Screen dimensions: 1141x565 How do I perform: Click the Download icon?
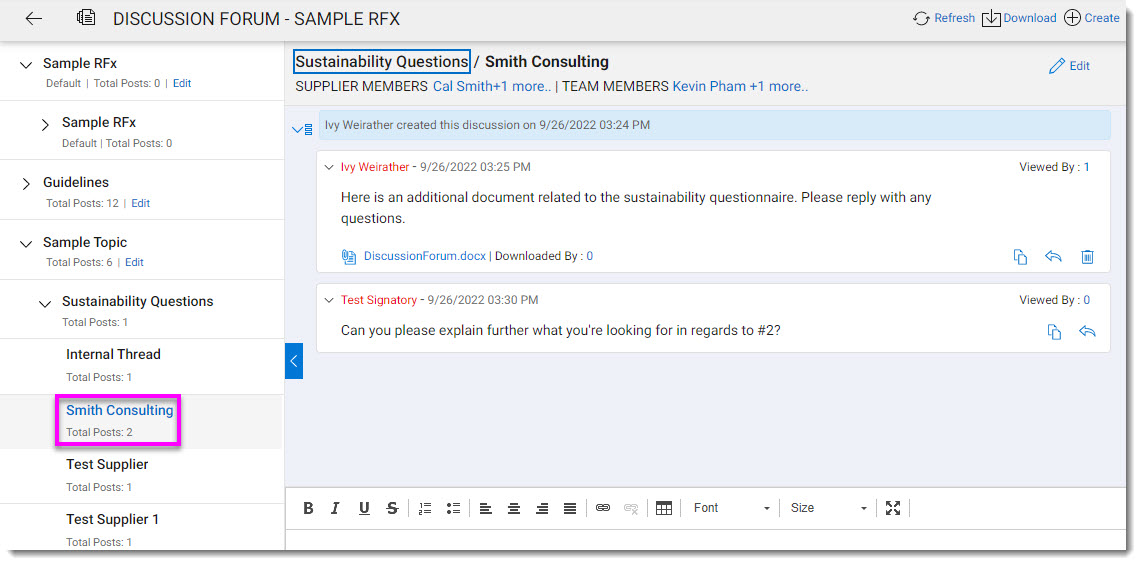tap(991, 19)
